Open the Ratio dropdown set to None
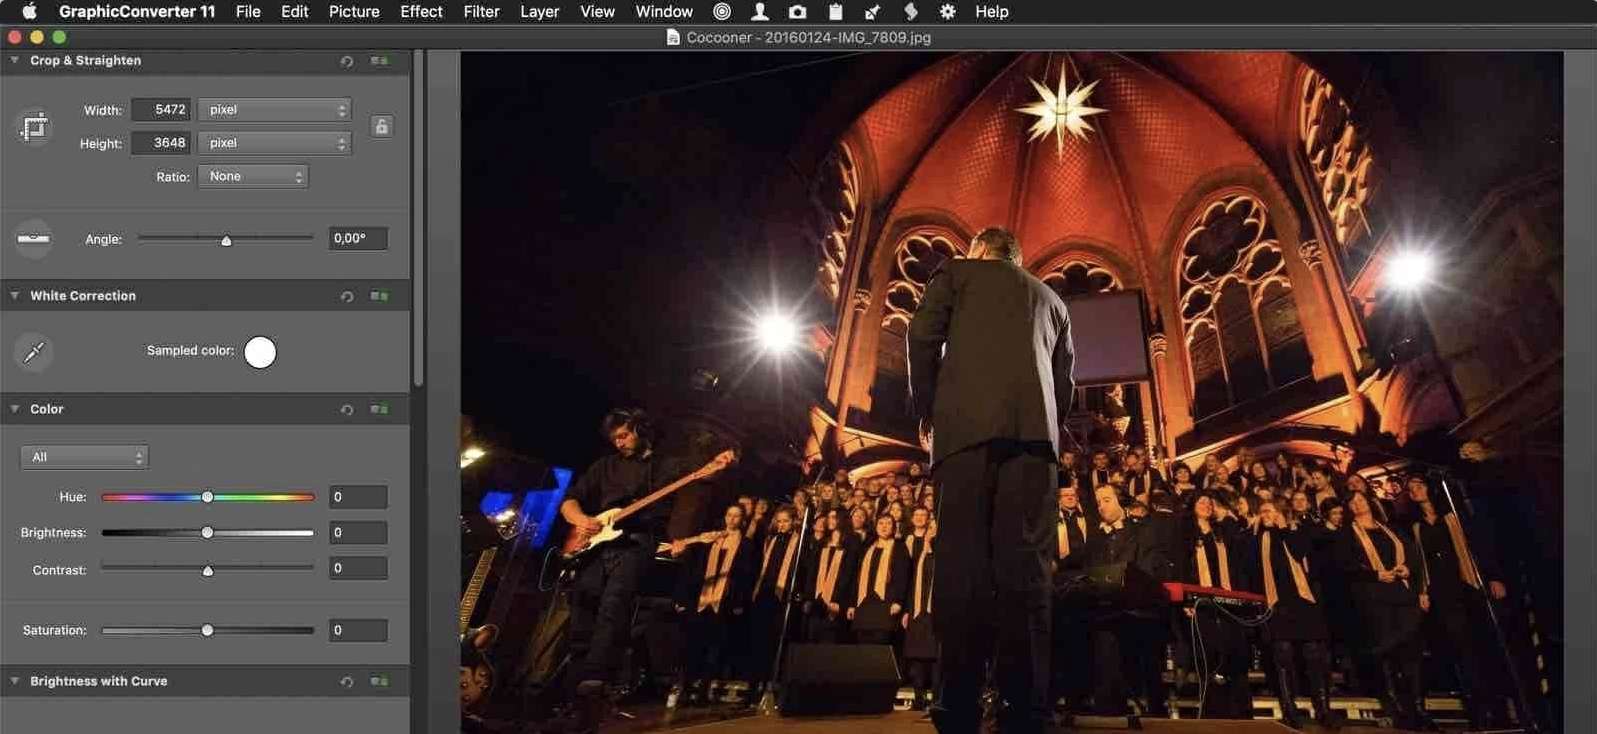Screen dimensions: 1597x734 [253, 177]
